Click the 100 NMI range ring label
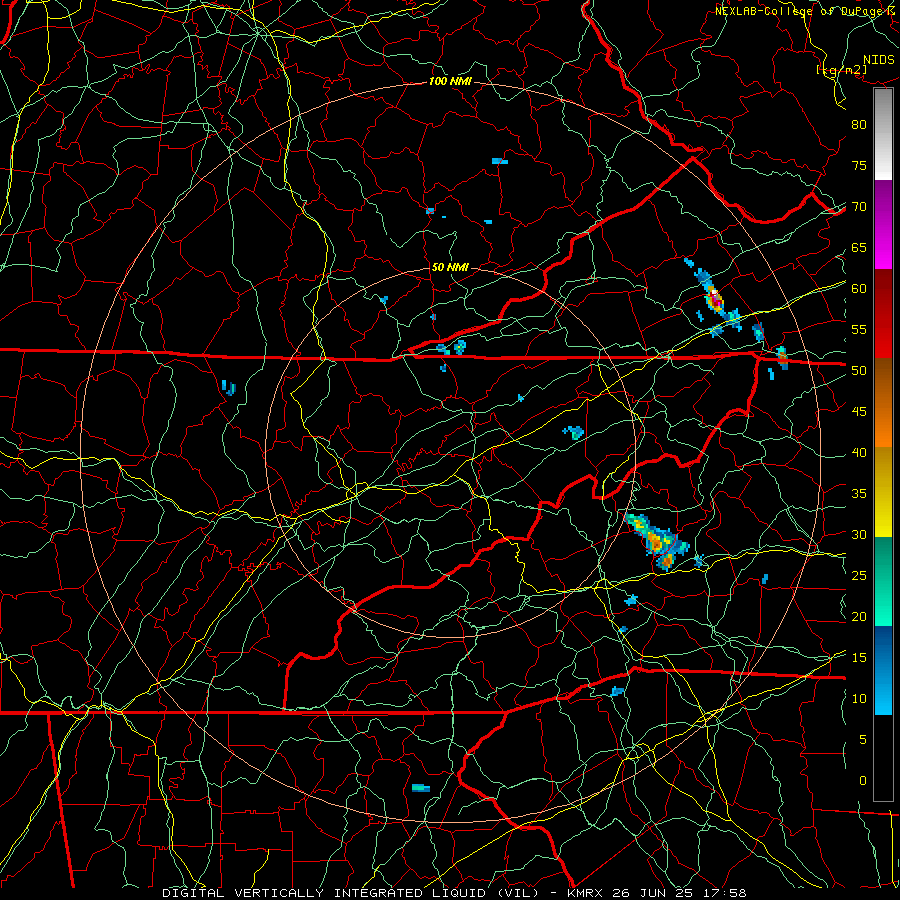 click(450, 82)
